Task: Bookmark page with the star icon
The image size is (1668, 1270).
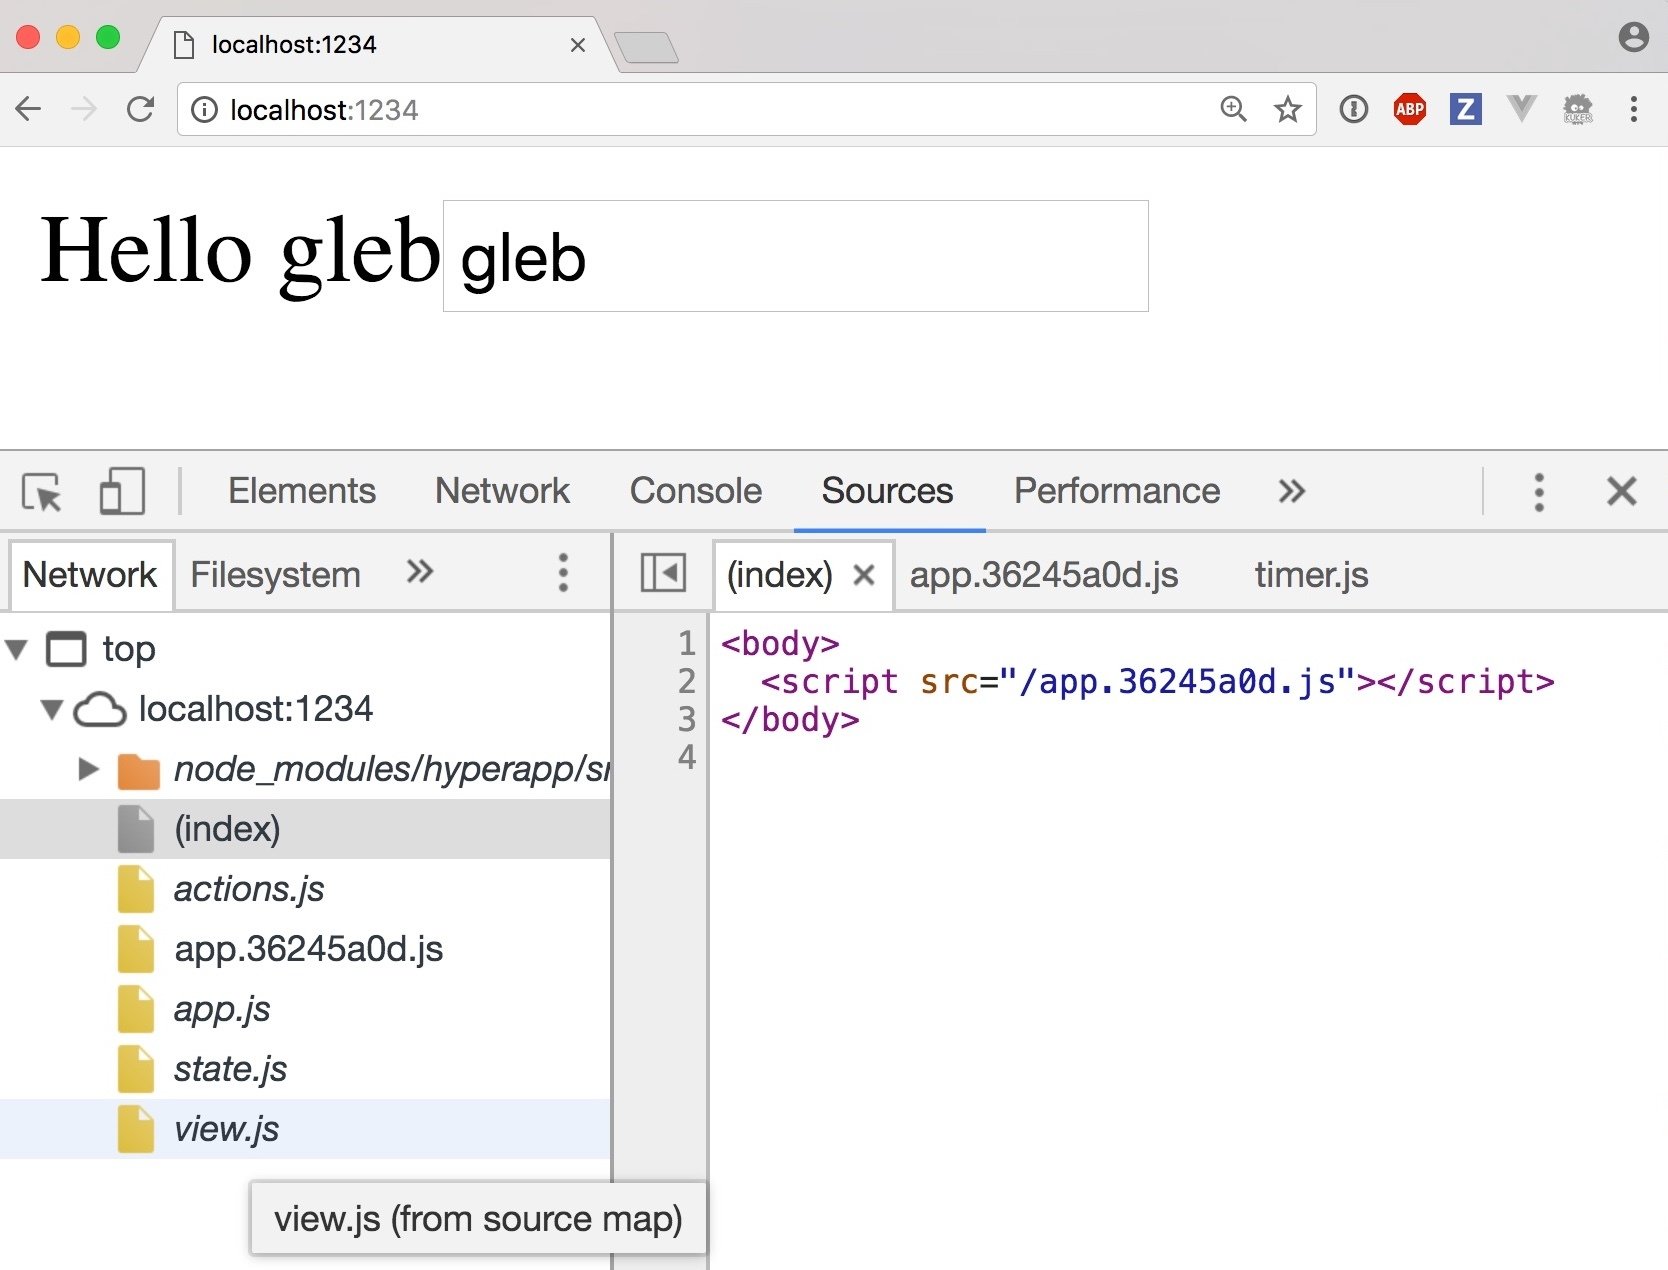Action: pos(1288,109)
